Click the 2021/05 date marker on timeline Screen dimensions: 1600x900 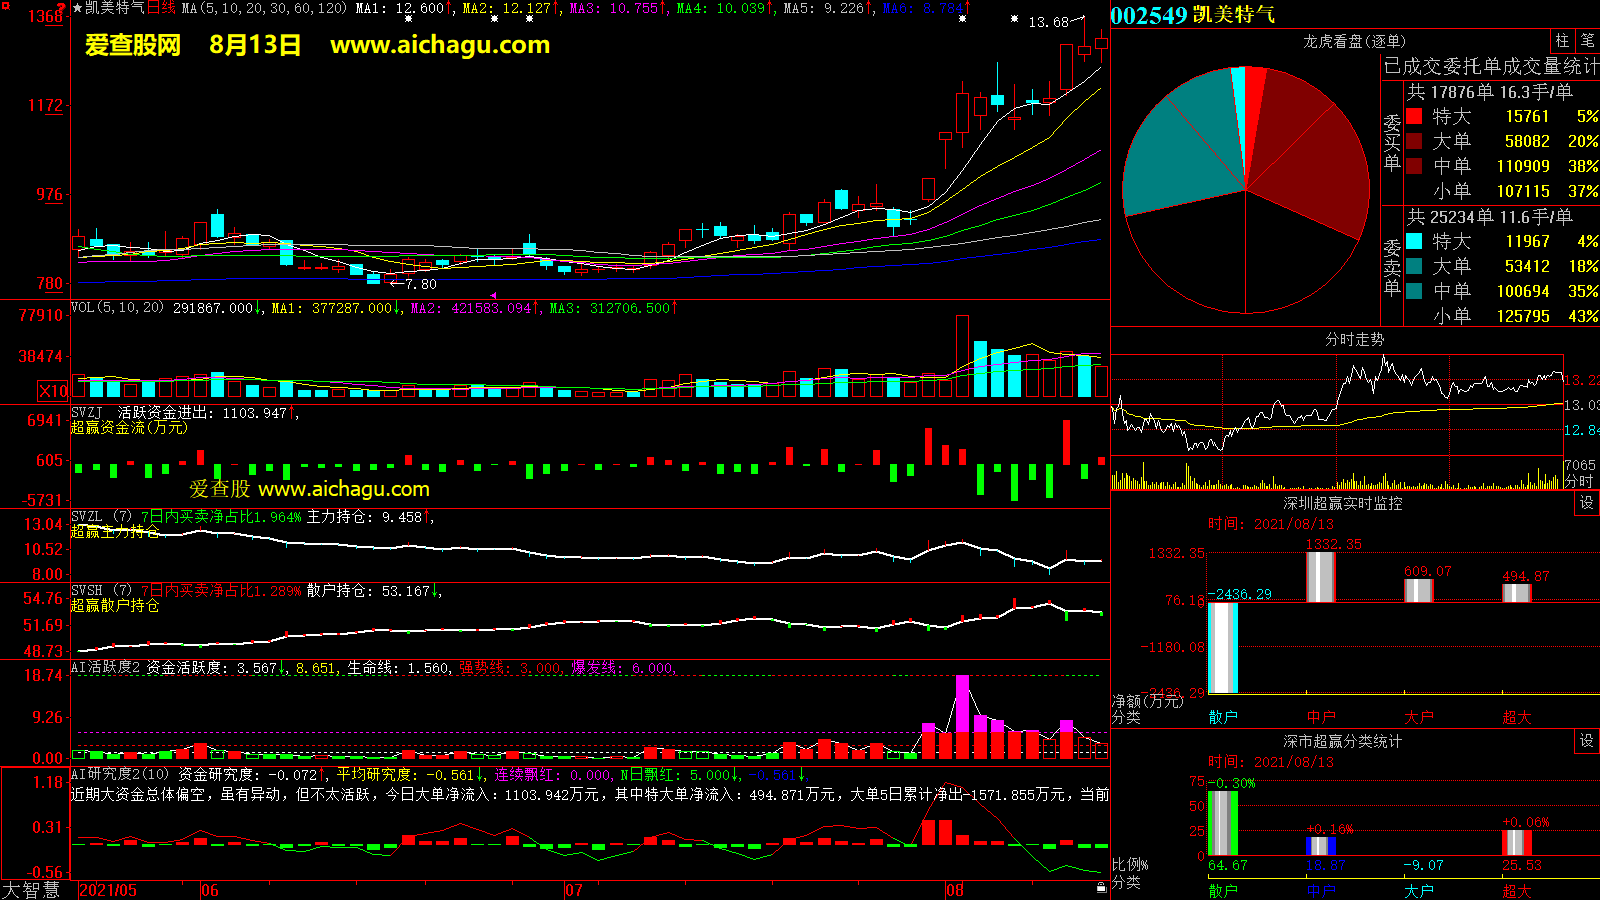point(108,890)
